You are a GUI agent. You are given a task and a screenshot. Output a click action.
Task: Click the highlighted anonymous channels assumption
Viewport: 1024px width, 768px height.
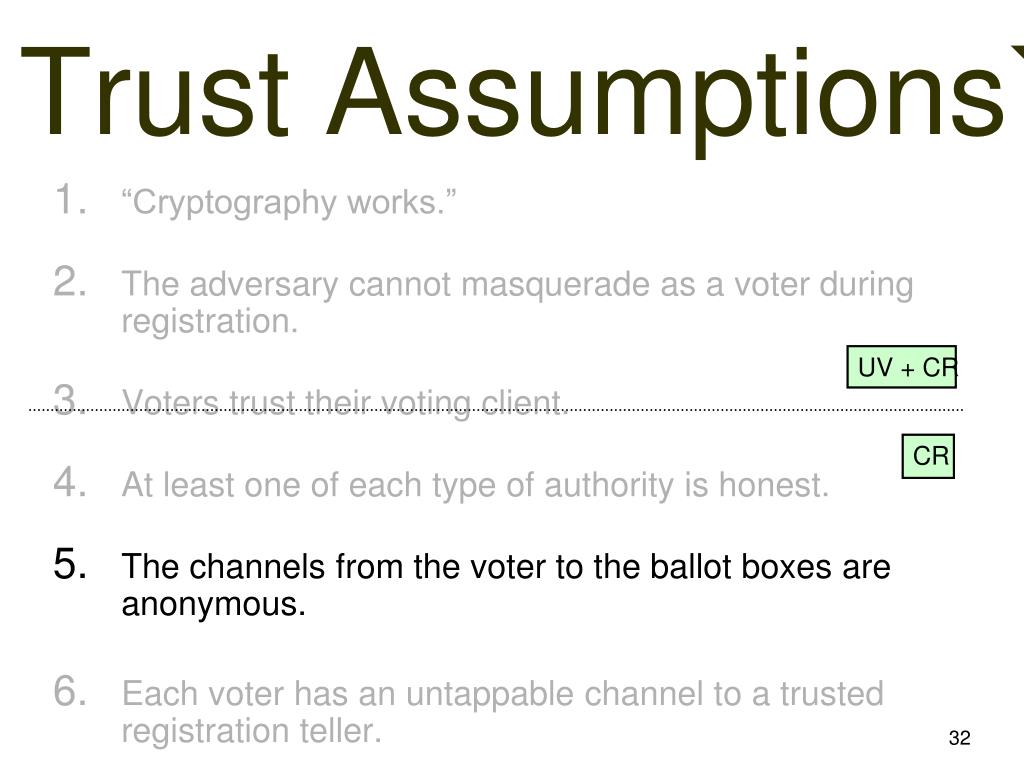coord(506,584)
